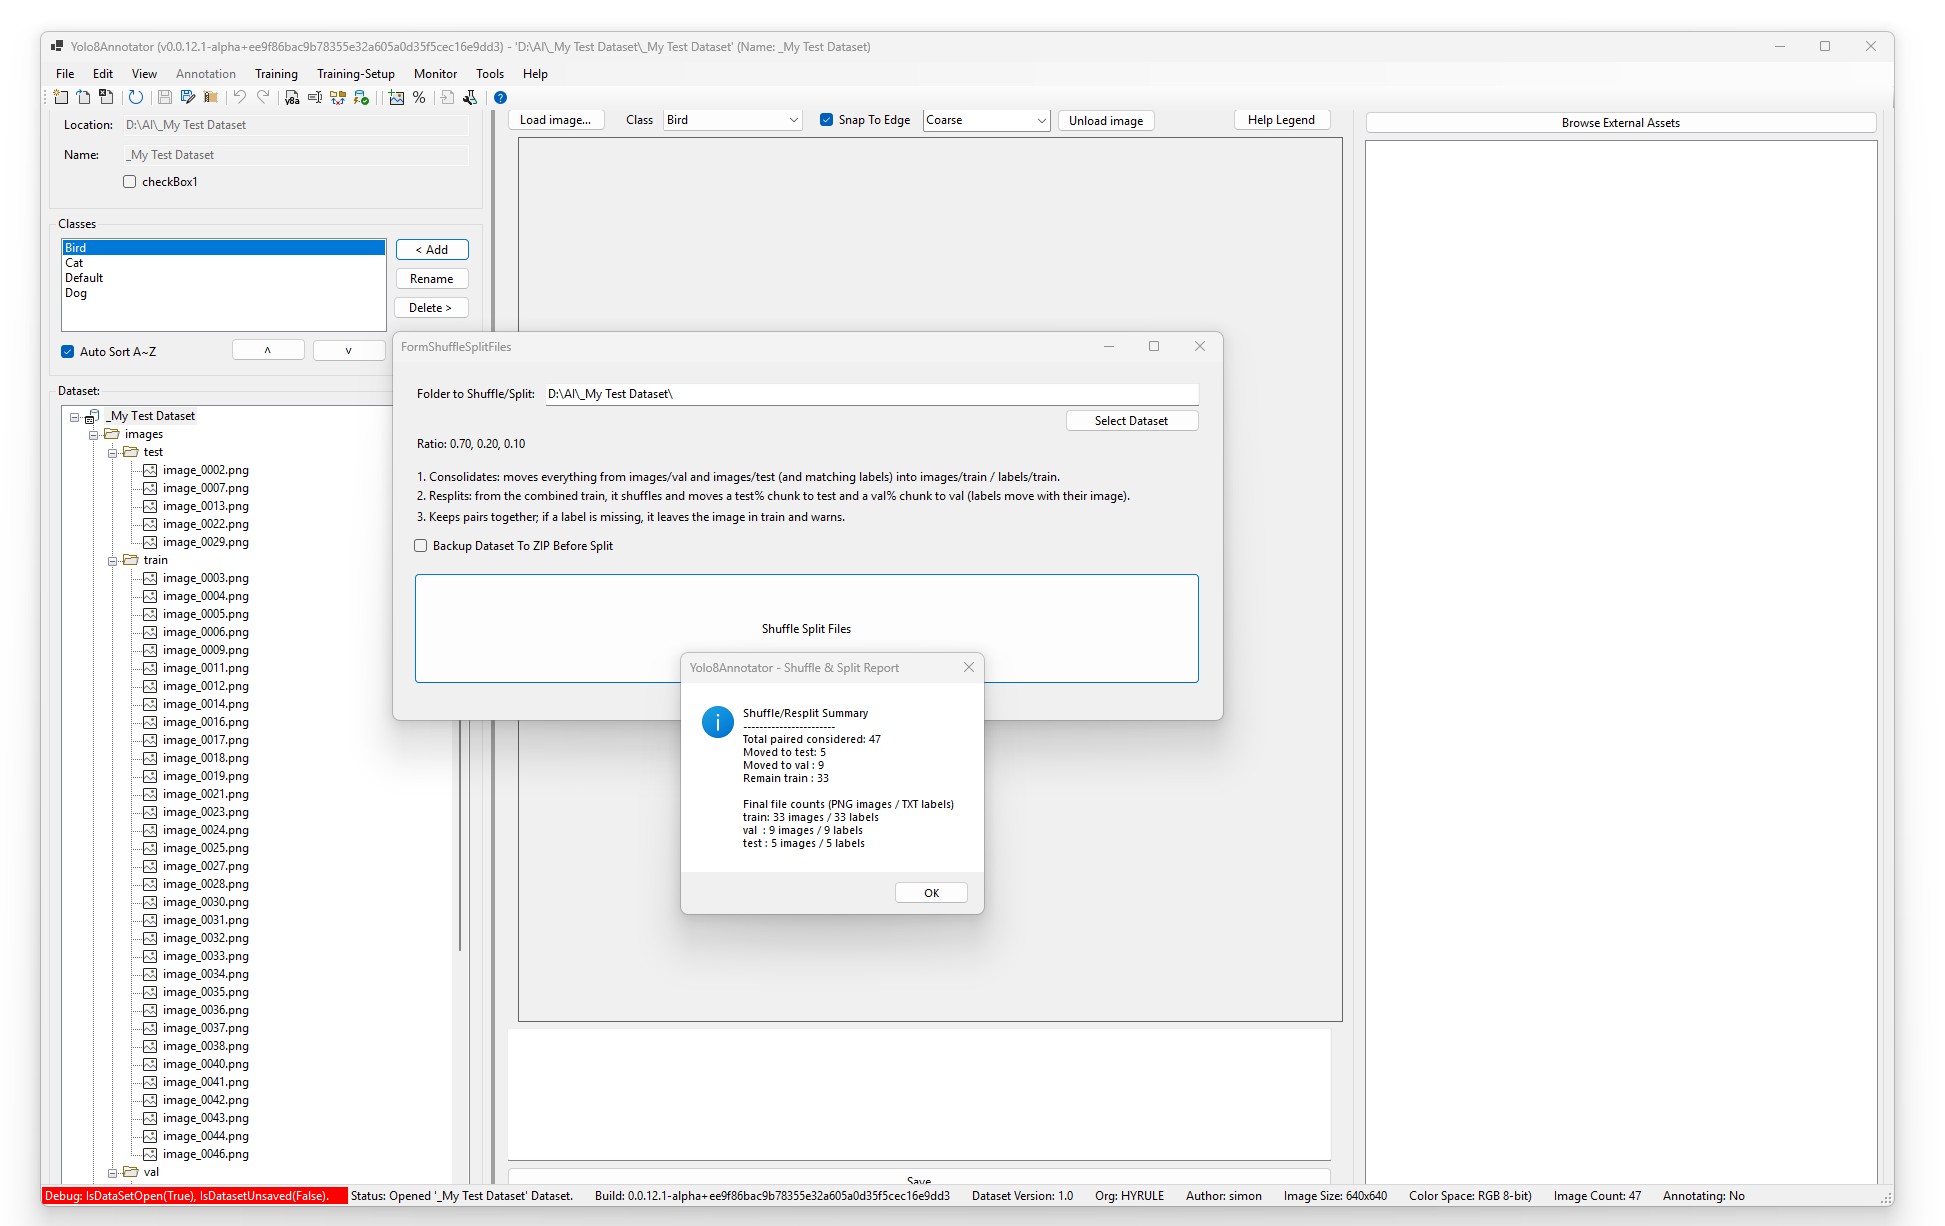Click the save-as disk with pencil icon
This screenshot has height=1226, width=1945.
187,97
